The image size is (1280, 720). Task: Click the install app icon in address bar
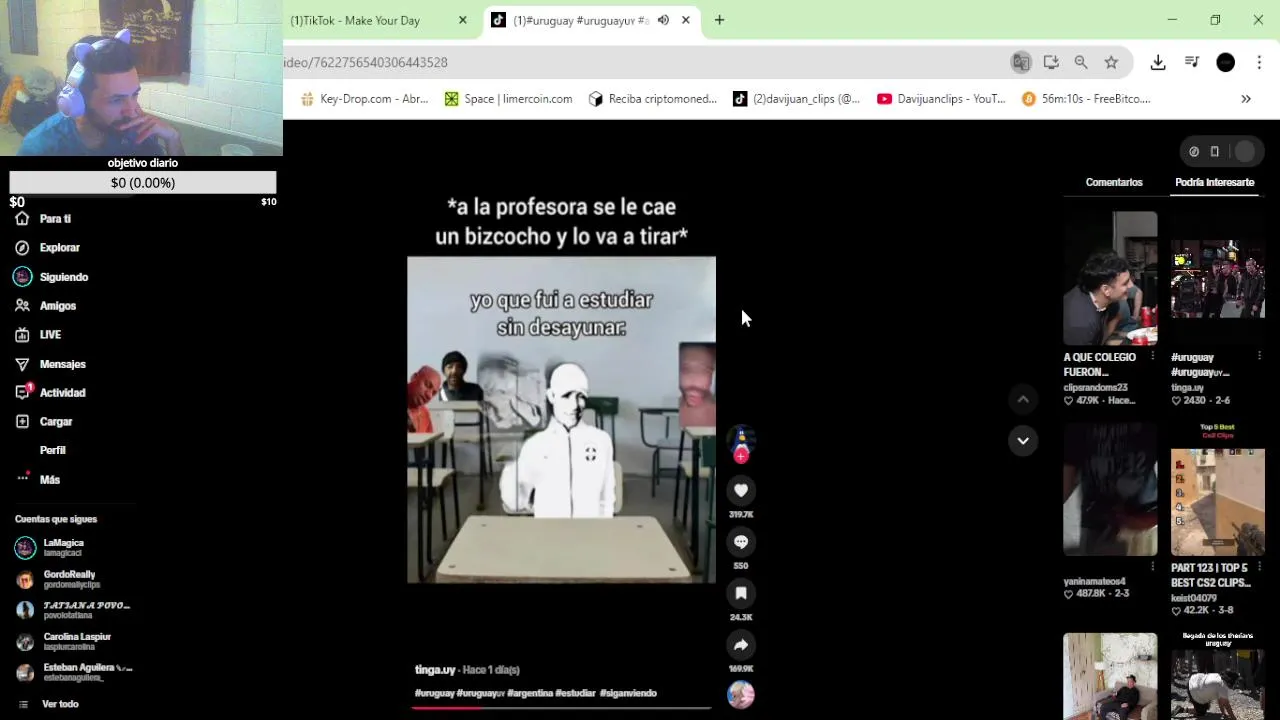(1051, 62)
